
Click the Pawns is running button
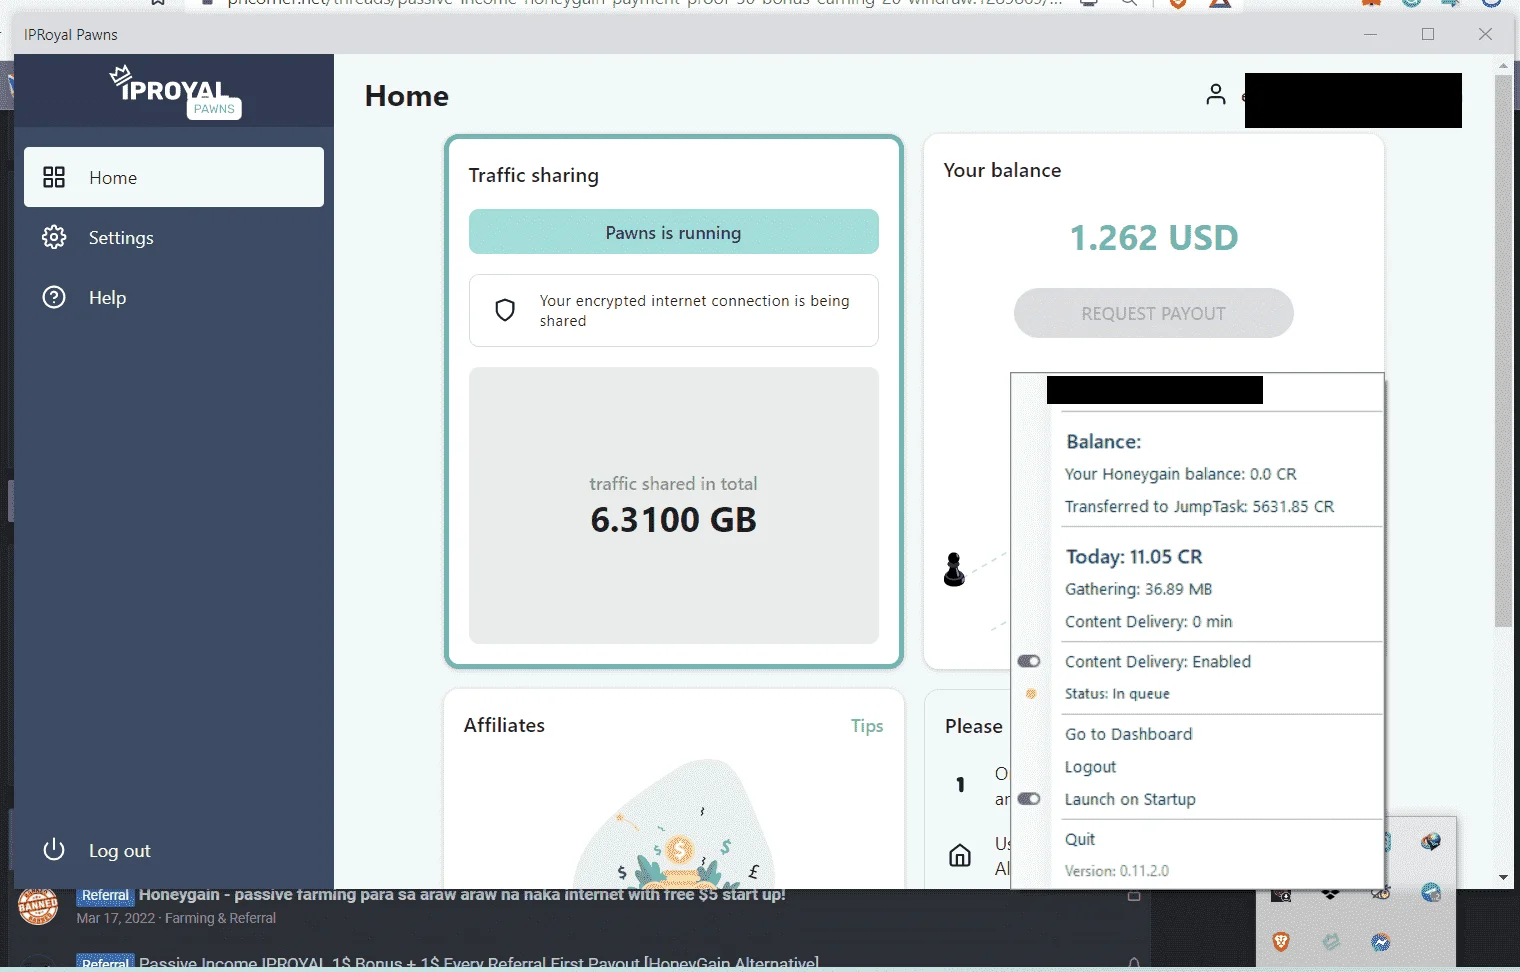pos(674,232)
